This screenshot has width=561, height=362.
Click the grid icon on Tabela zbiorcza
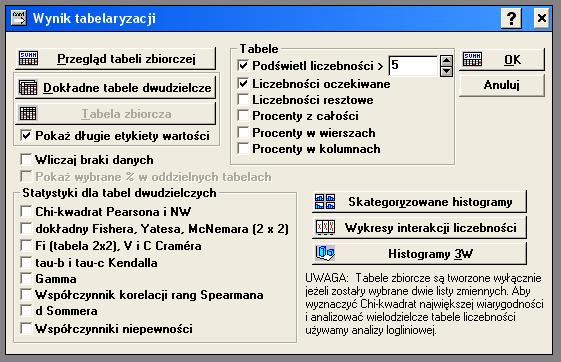click(28, 114)
